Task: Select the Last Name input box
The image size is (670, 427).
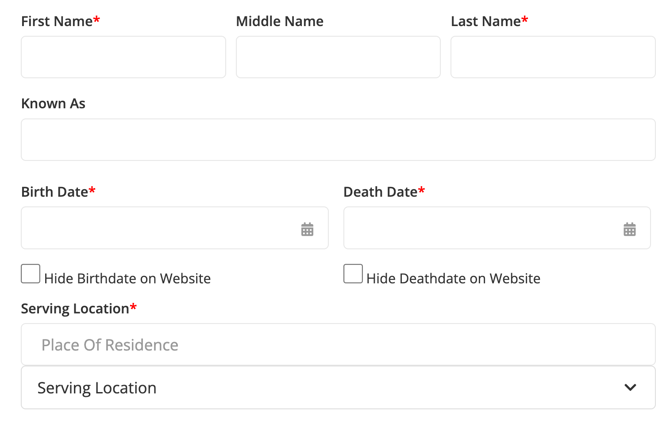Action: [552, 58]
